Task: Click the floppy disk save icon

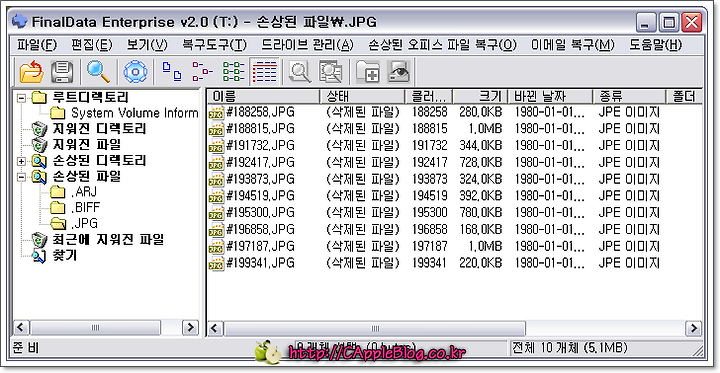Action: 62,72
